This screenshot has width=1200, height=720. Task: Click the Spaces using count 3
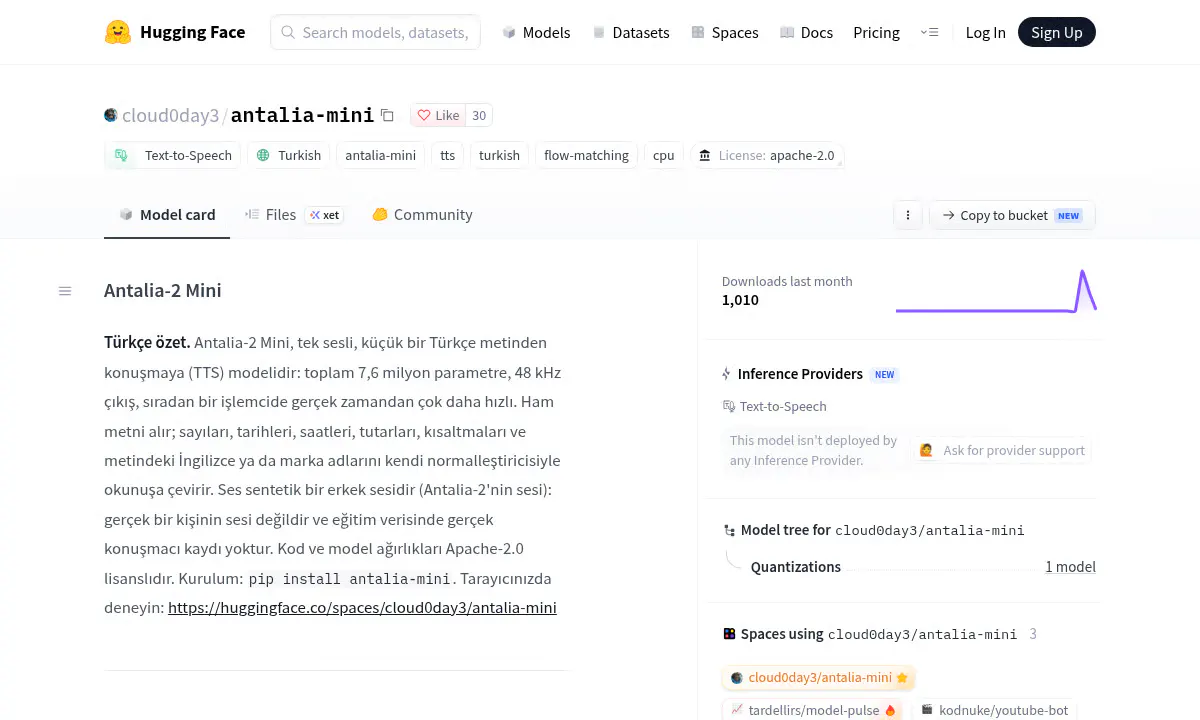coord(1033,634)
